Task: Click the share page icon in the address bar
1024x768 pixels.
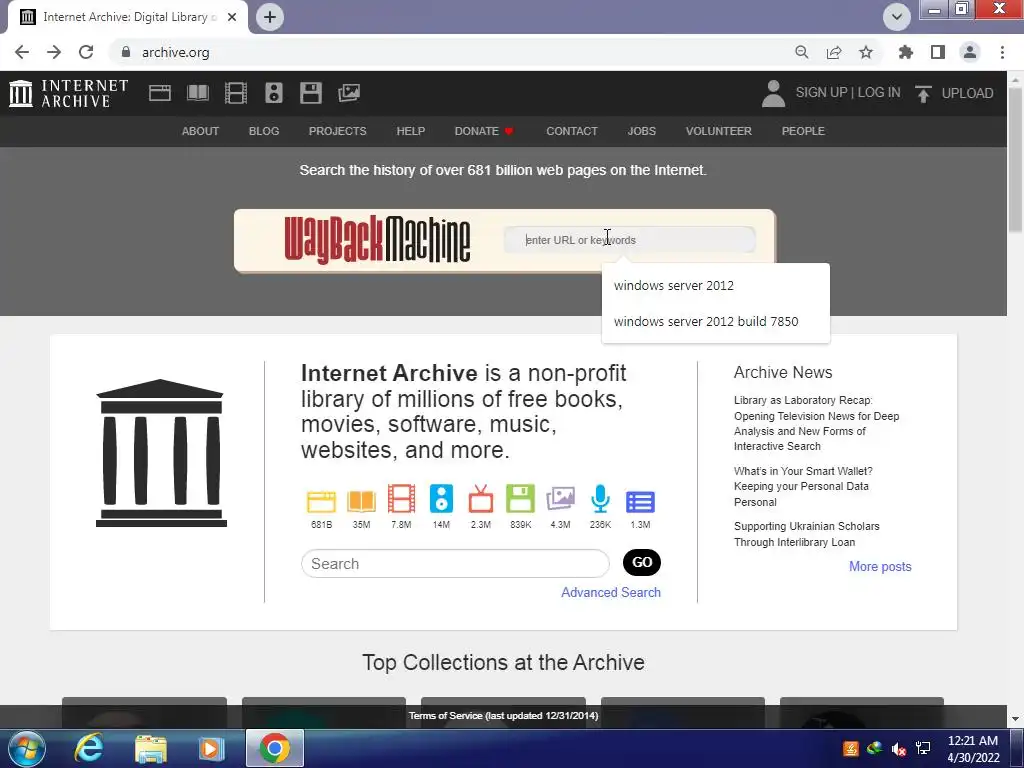Action: [834, 52]
